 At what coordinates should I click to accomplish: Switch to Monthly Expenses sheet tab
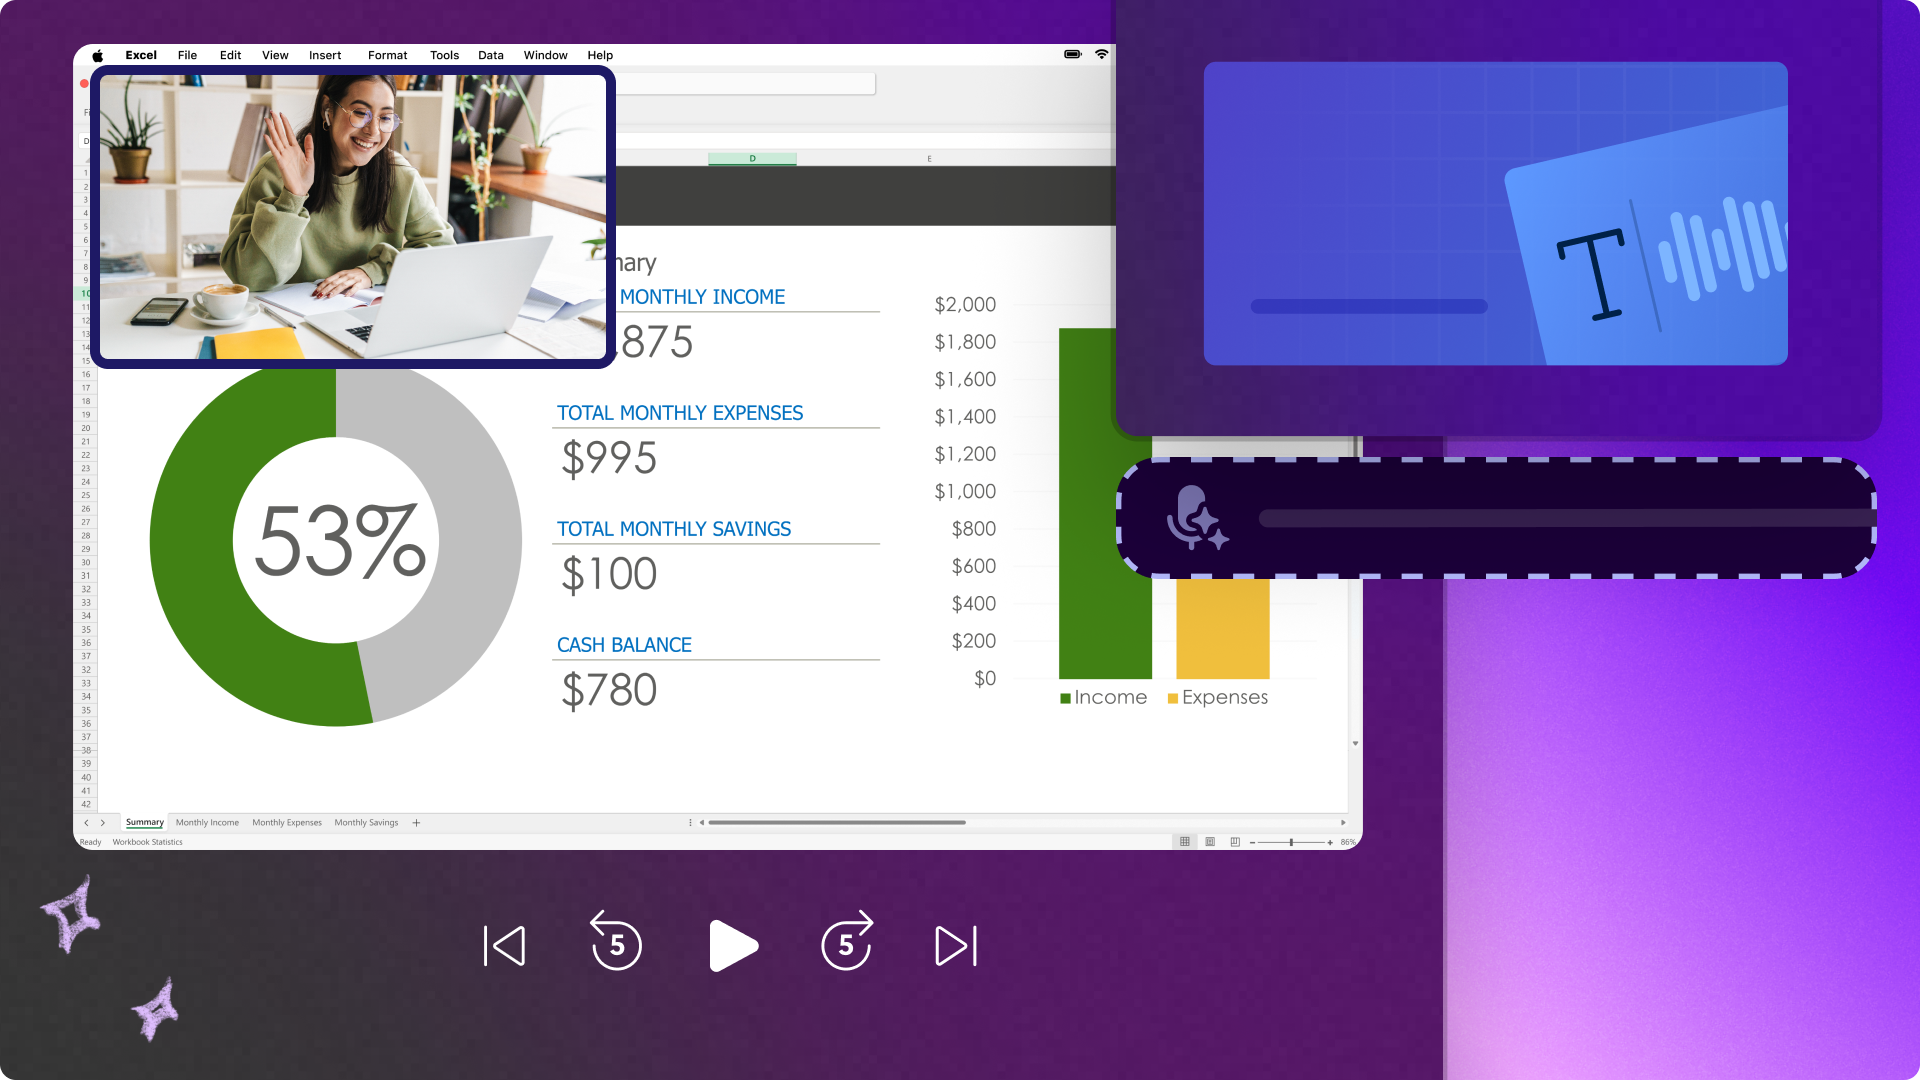point(287,823)
